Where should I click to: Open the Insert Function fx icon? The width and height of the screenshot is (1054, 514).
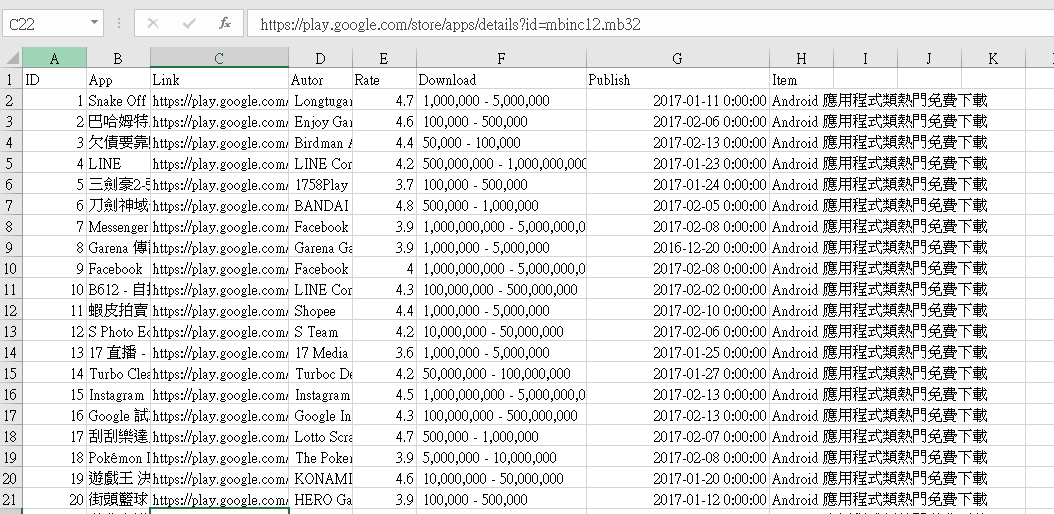click(225, 24)
